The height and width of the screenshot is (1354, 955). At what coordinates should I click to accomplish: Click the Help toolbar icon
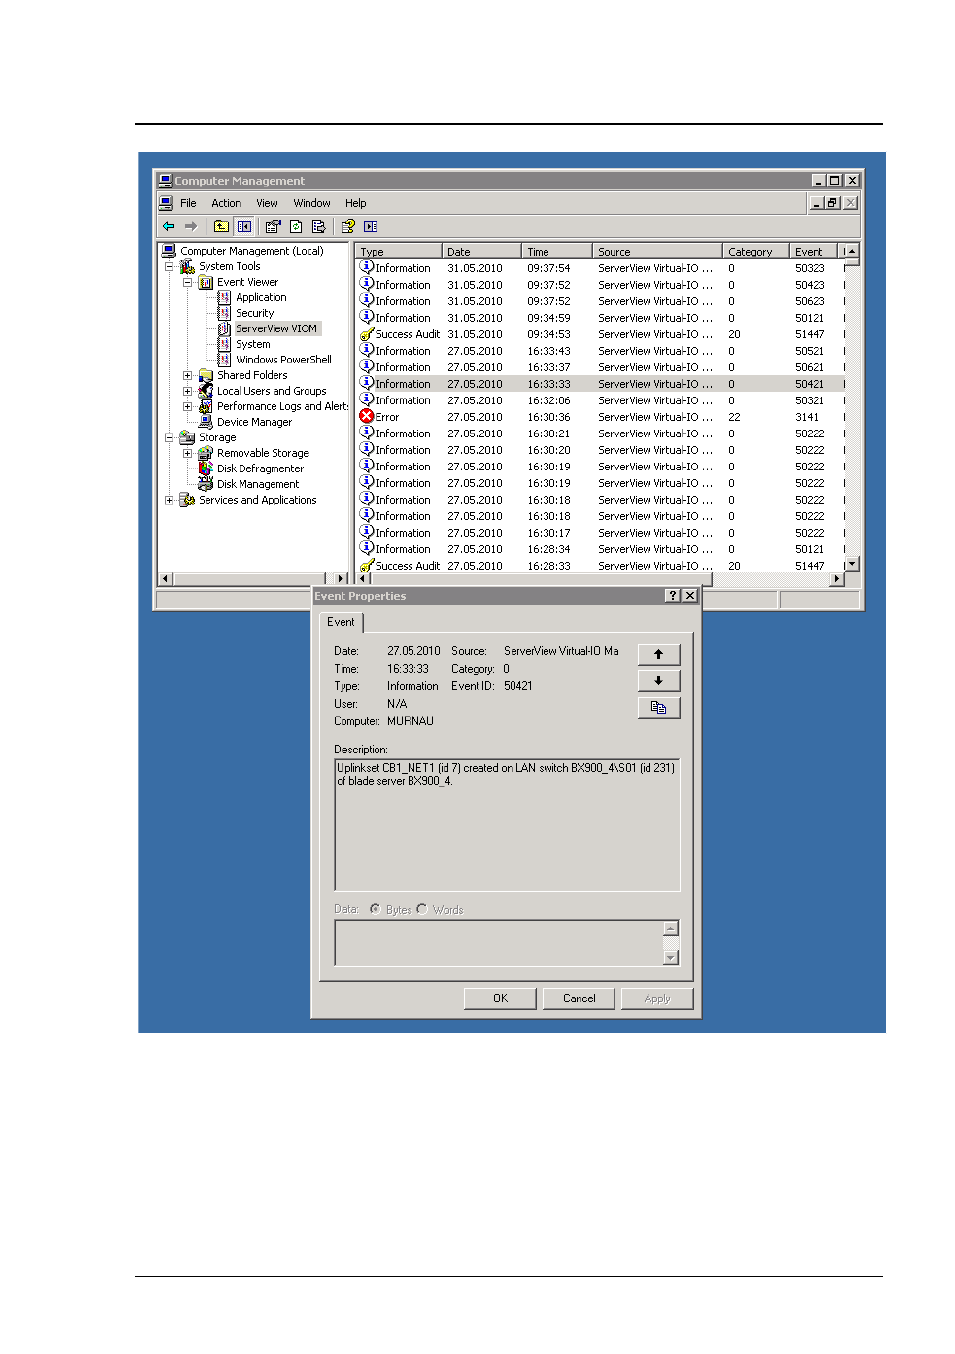[348, 226]
